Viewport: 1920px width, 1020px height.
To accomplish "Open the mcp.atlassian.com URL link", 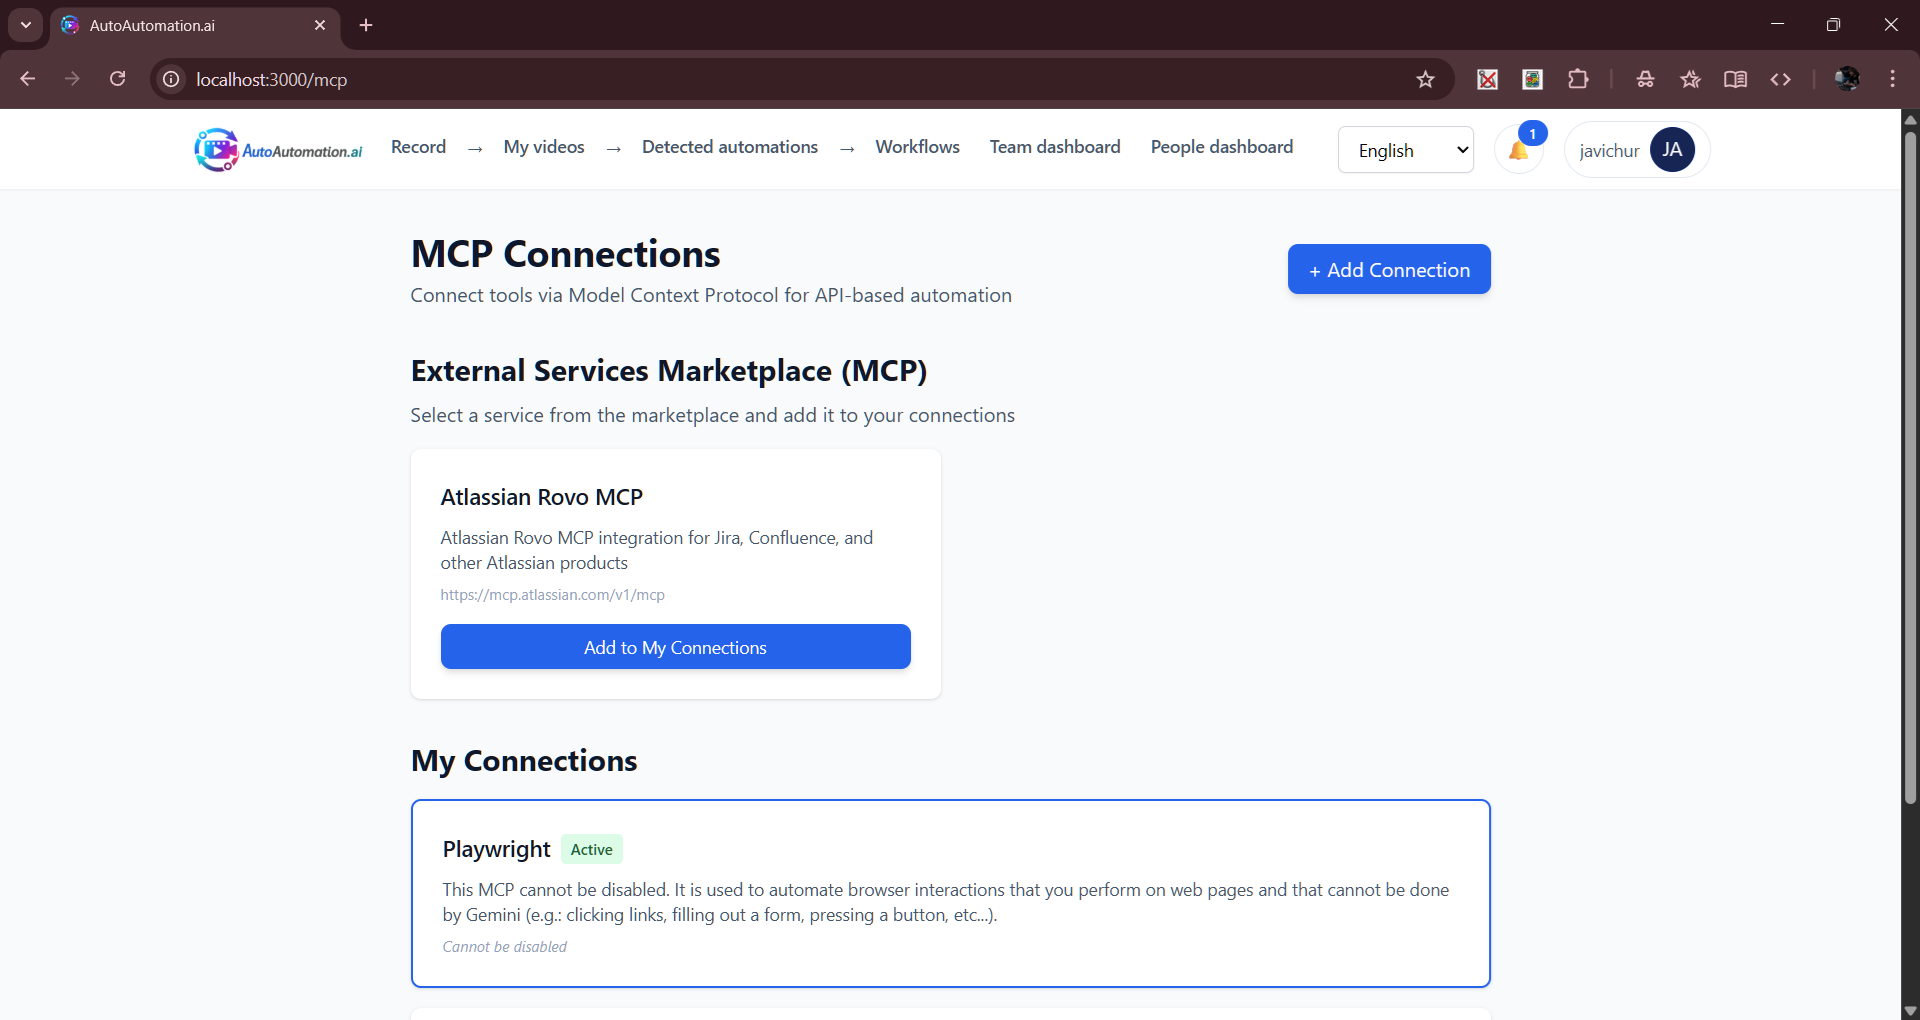I will pyautogui.click(x=552, y=595).
